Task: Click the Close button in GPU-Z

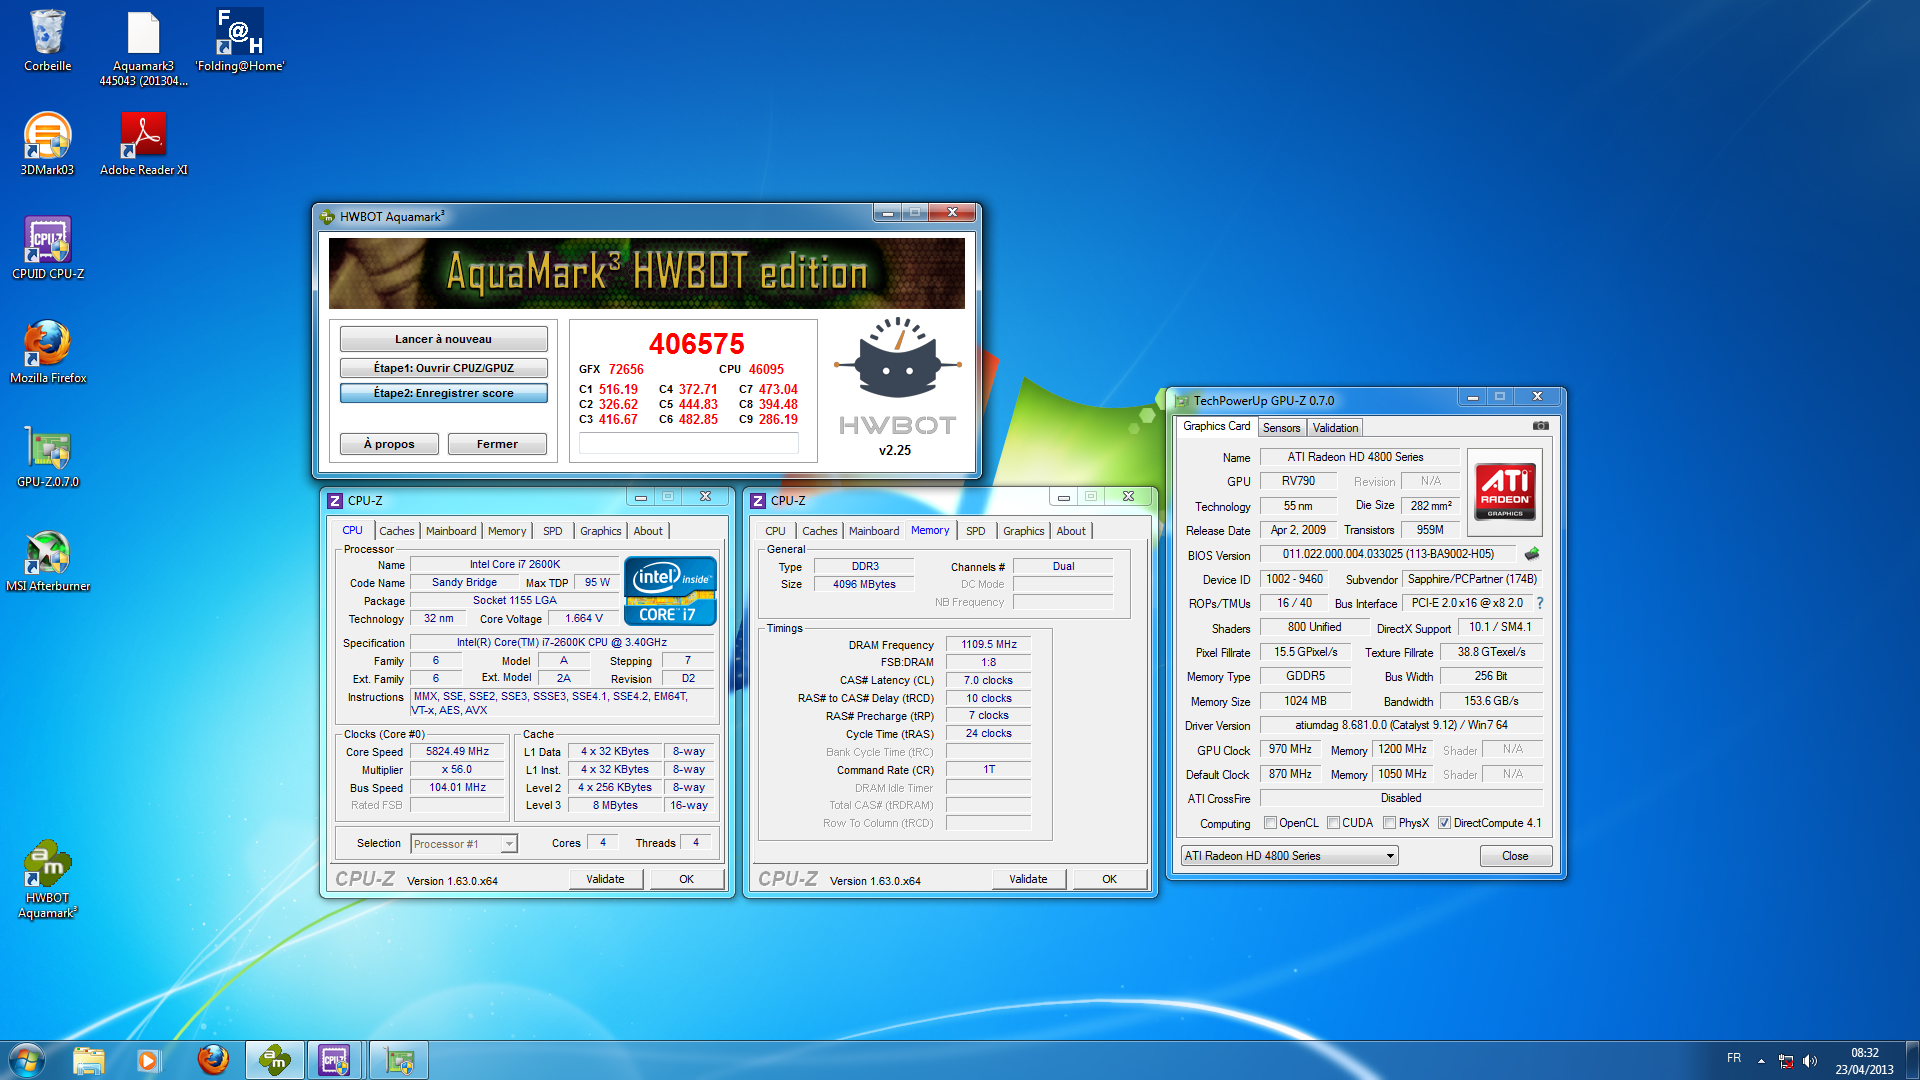Action: point(1515,856)
